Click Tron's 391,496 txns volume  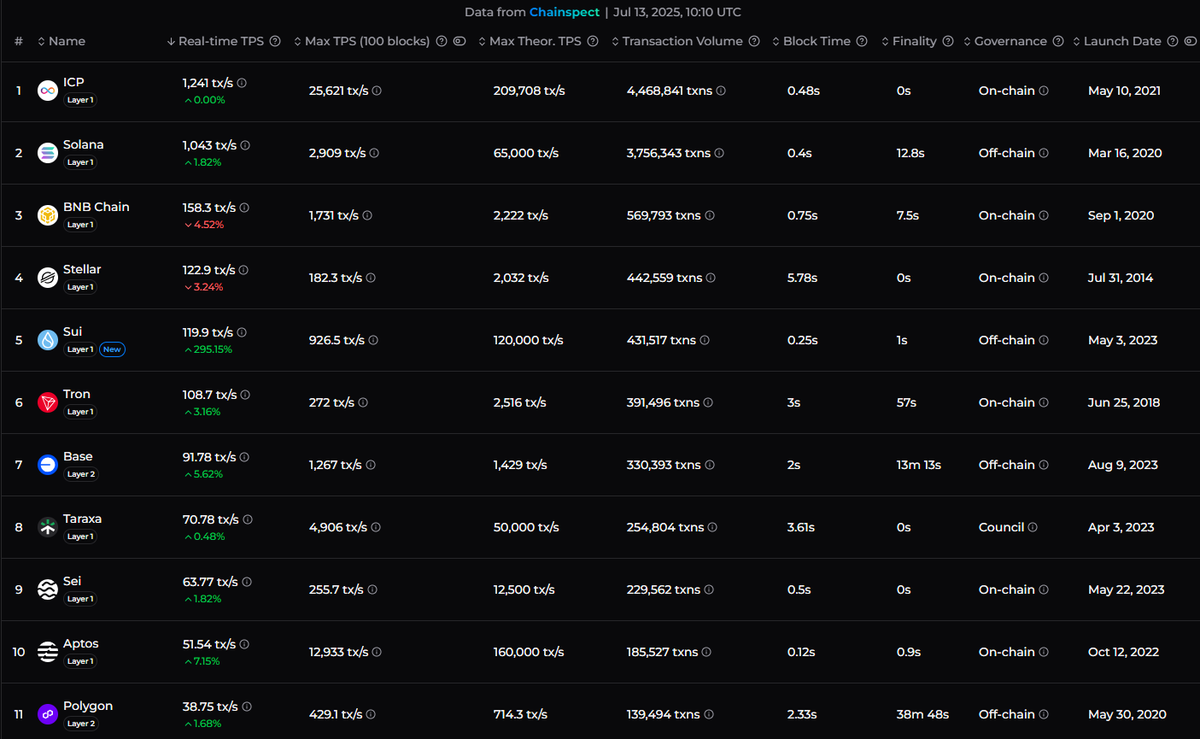pyautogui.click(x=663, y=402)
